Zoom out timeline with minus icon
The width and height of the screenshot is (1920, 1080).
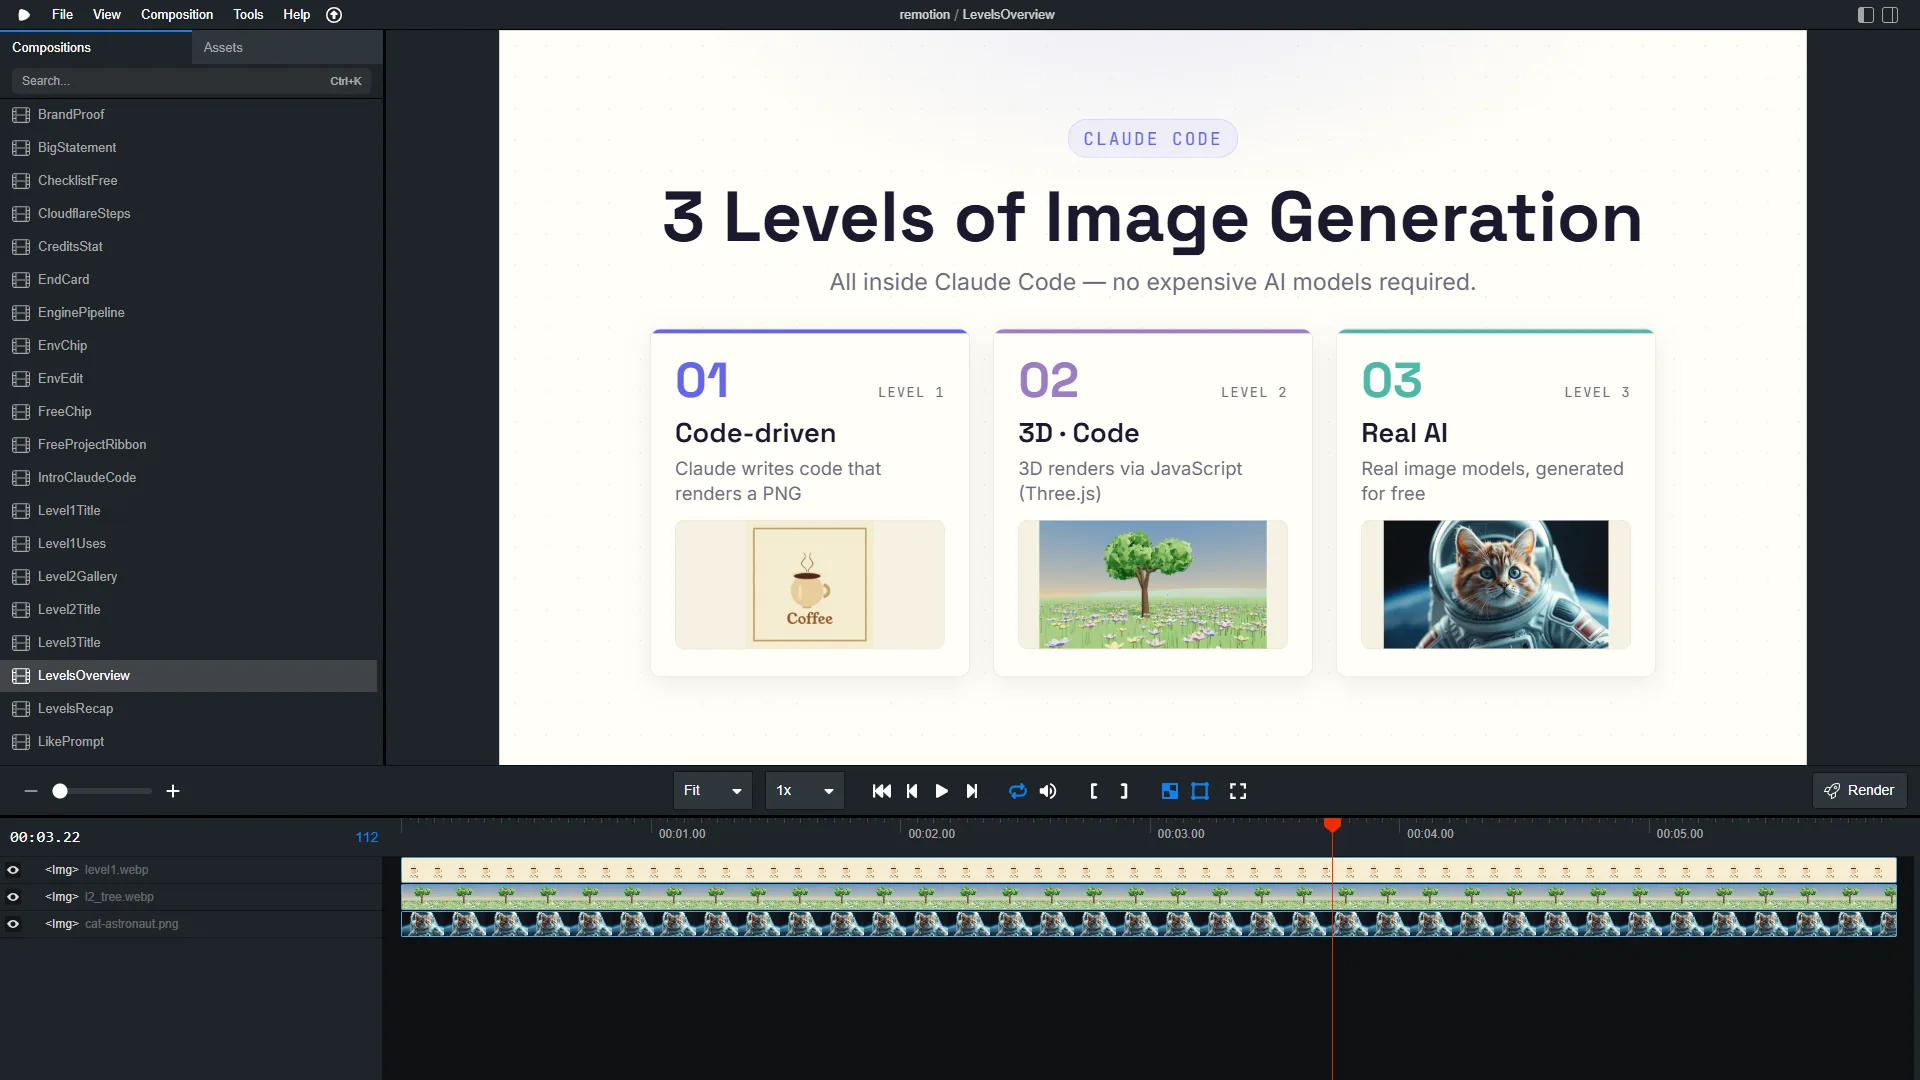pyautogui.click(x=31, y=791)
